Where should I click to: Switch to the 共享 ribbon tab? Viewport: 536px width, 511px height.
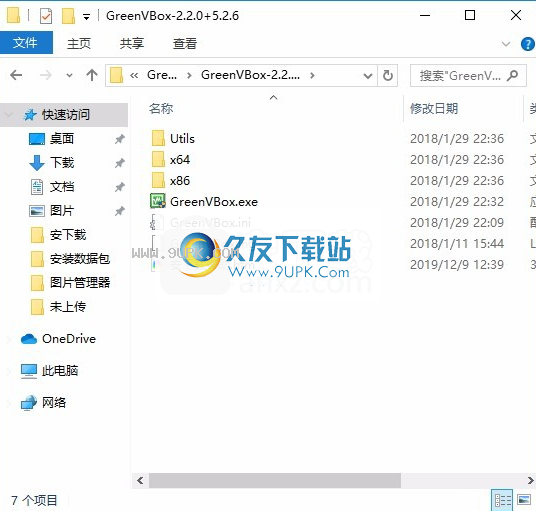coord(132,43)
